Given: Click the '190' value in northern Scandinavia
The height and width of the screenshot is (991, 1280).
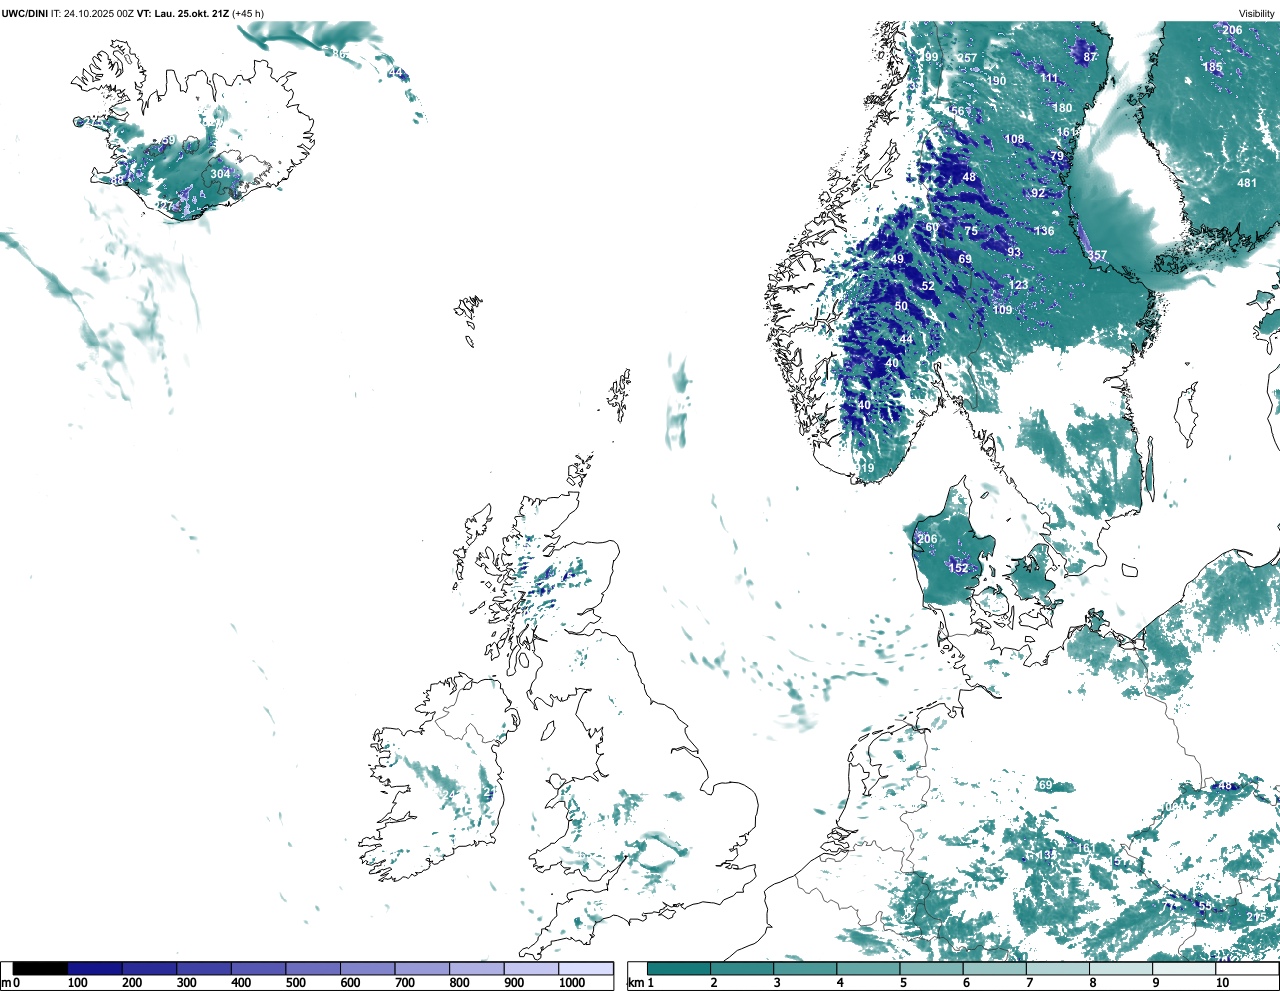Looking at the screenshot, I should click(996, 81).
